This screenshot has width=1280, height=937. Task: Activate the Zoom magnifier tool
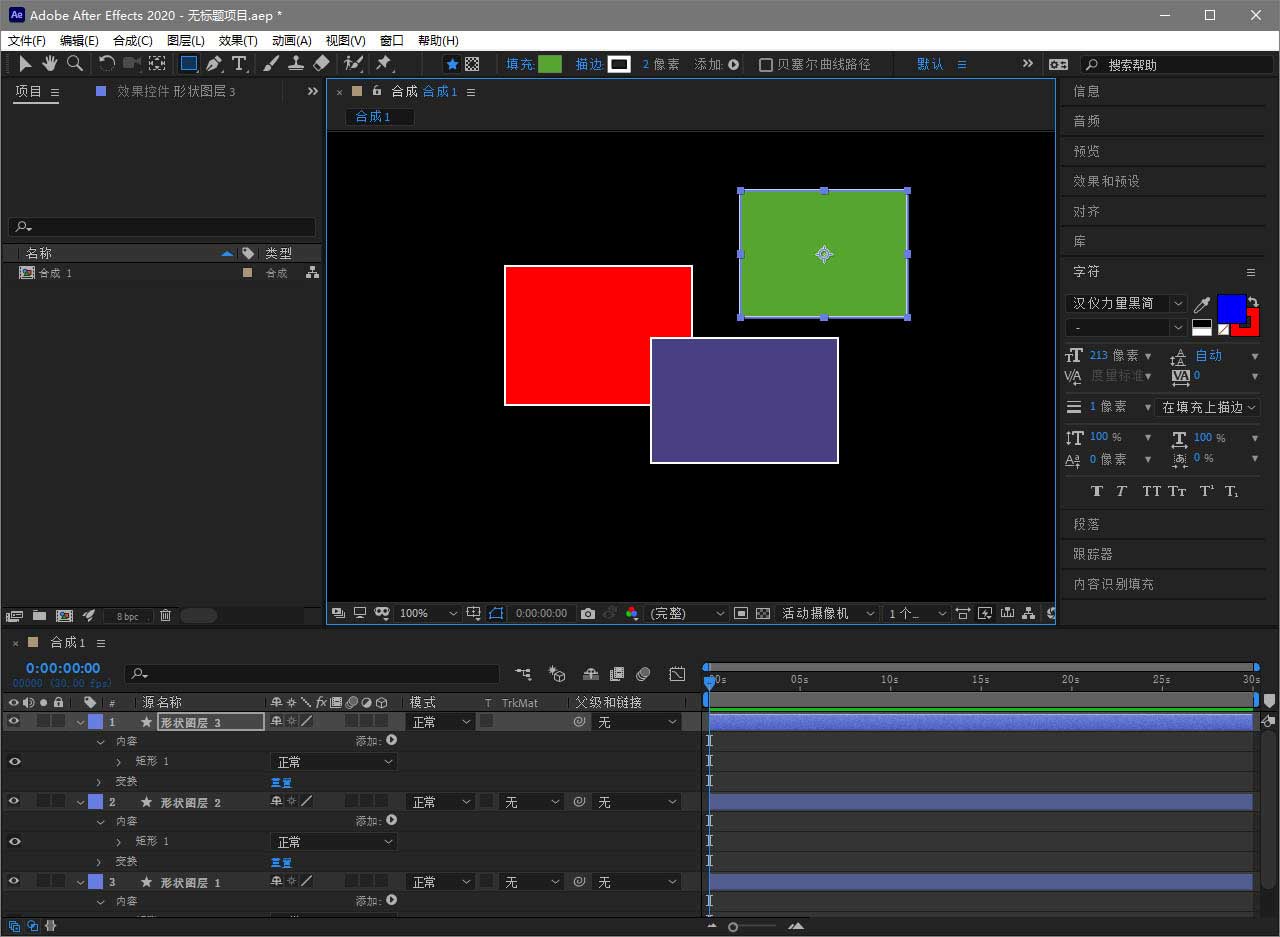pos(74,64)
